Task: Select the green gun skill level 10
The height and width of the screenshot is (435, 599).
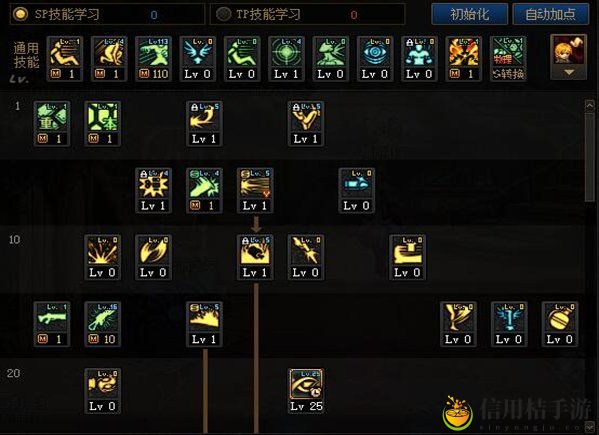Action: [102, 324]
